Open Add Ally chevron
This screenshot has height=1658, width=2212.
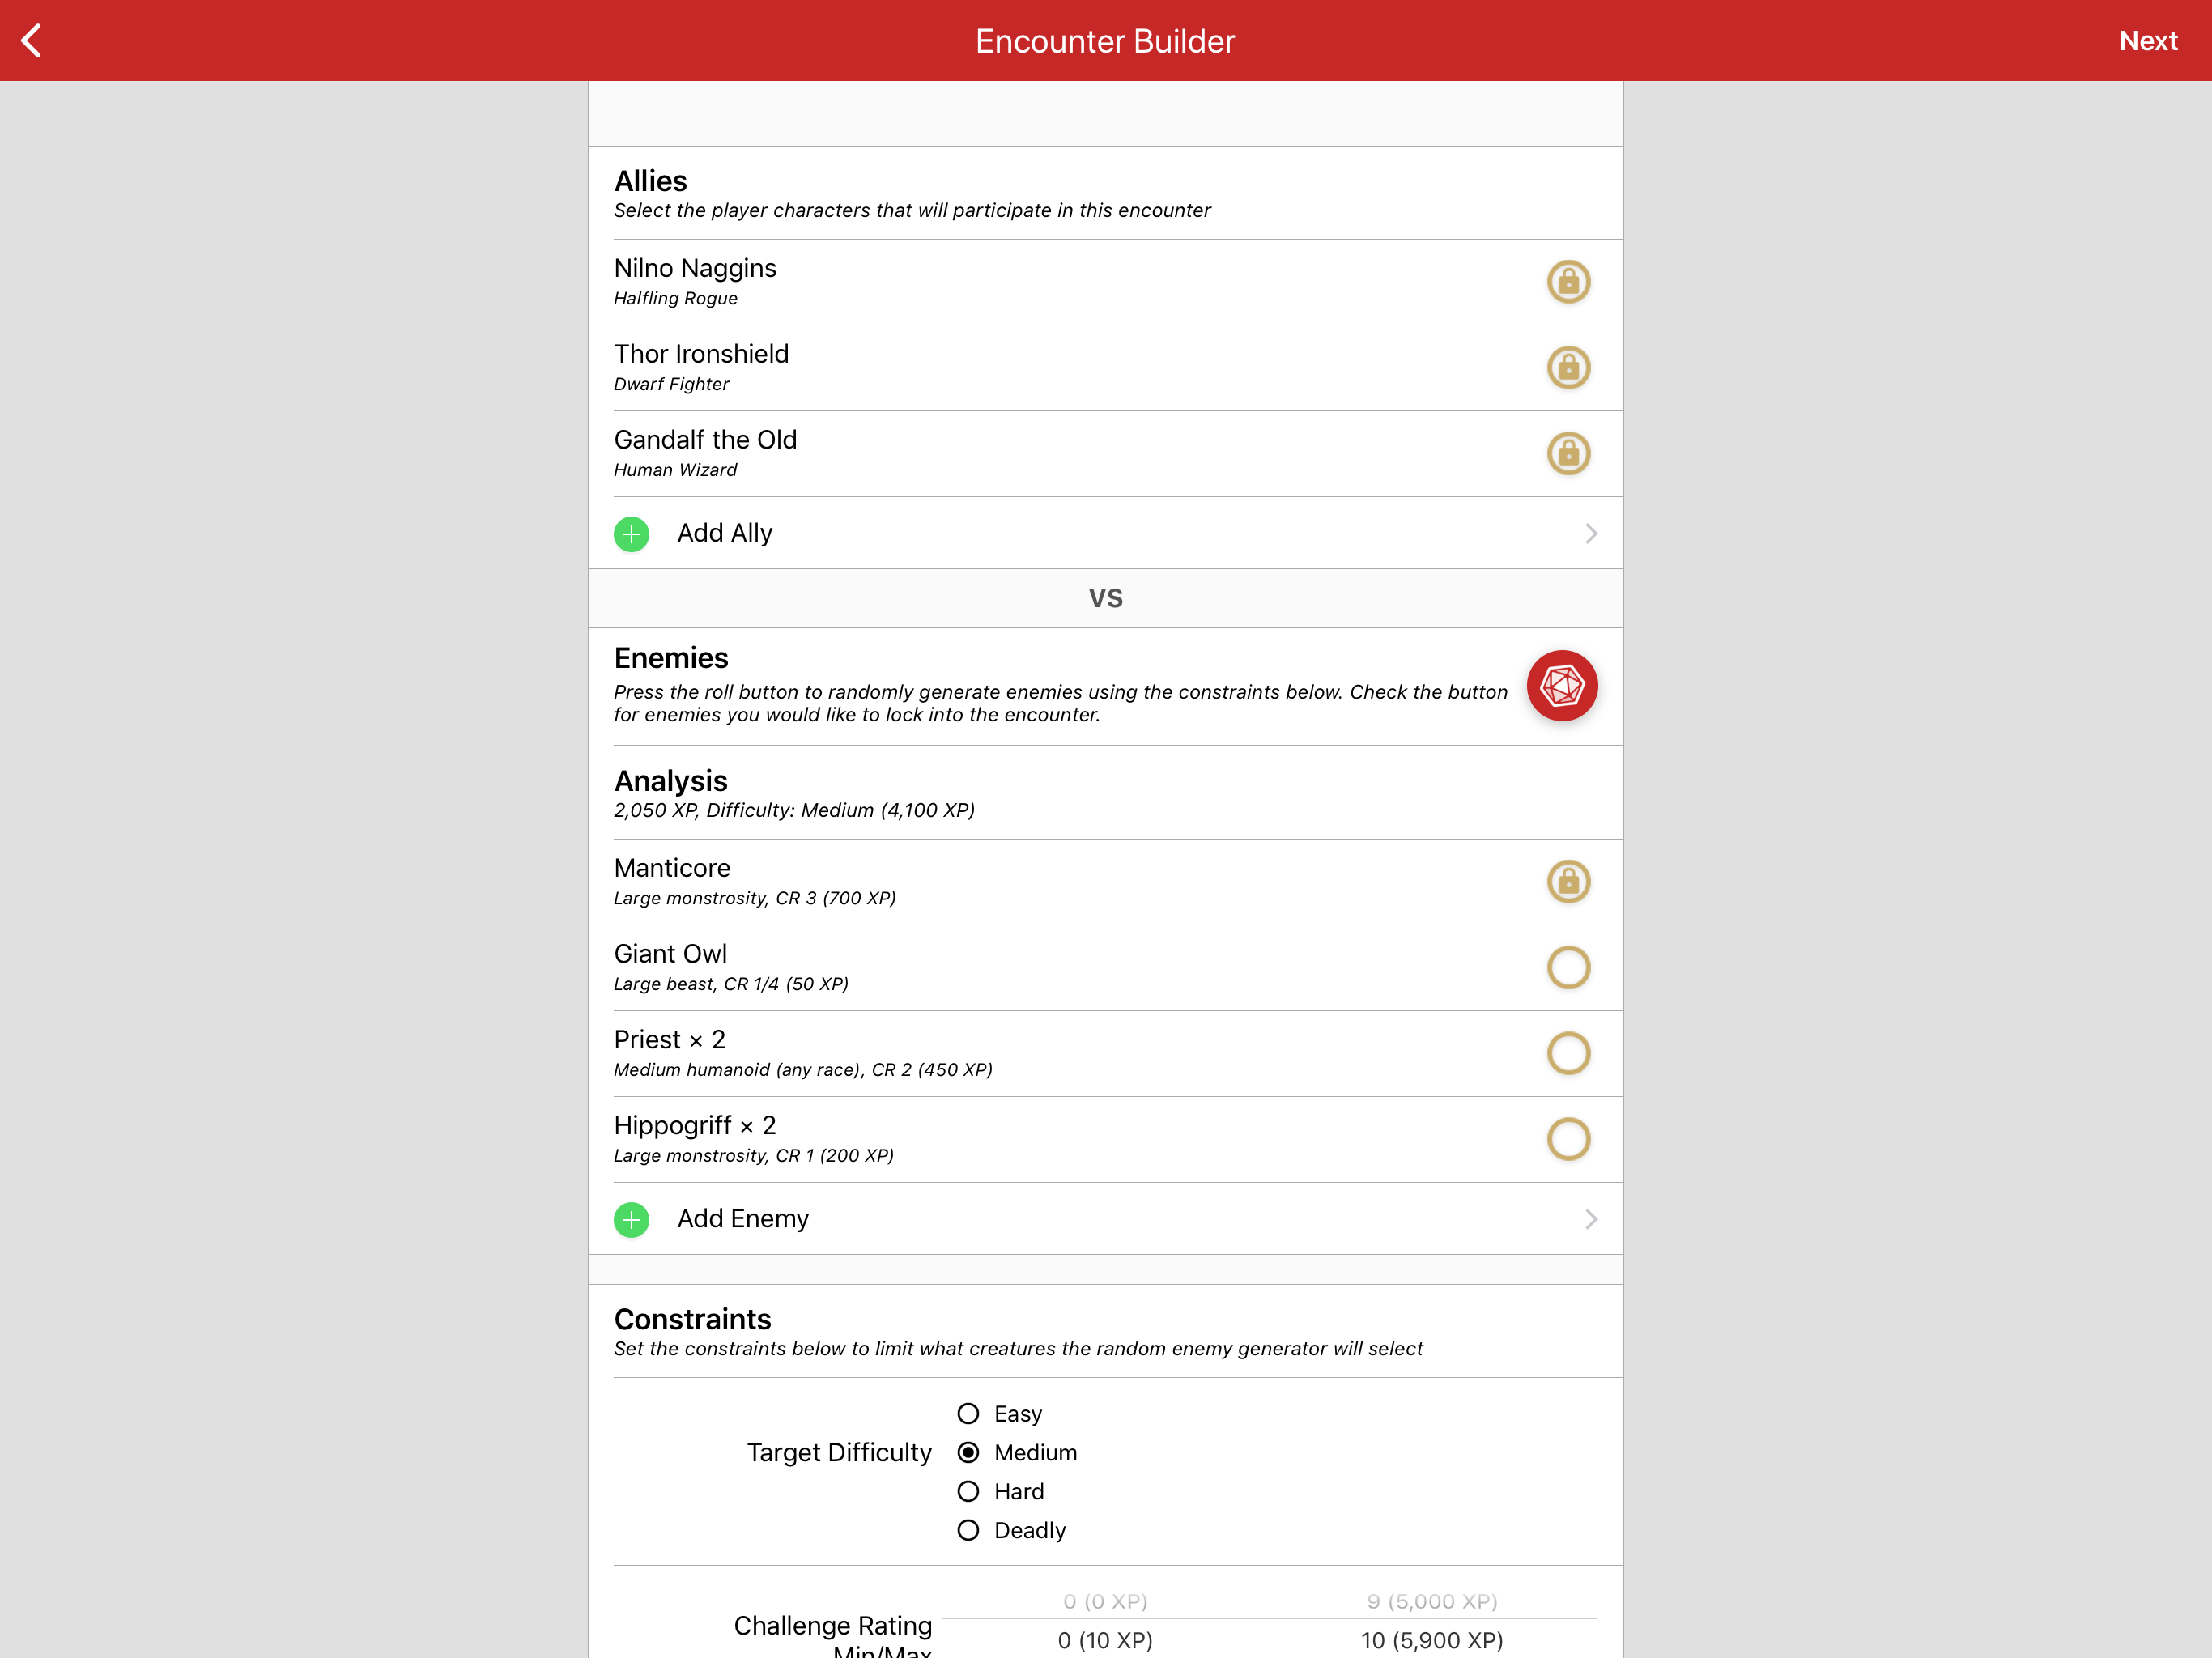pyautogui.click(x=1590, y=534)
